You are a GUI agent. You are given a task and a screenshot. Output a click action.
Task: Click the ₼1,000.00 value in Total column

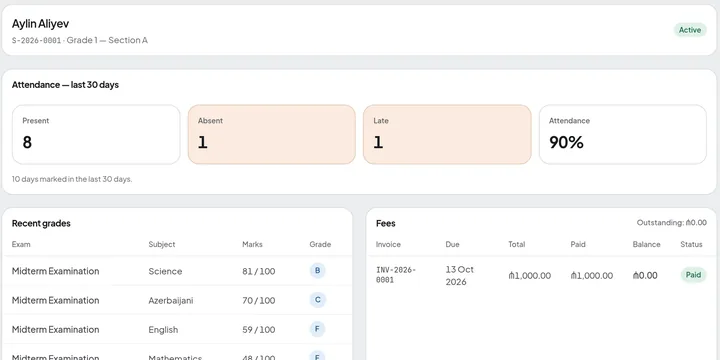pos(530,276)
